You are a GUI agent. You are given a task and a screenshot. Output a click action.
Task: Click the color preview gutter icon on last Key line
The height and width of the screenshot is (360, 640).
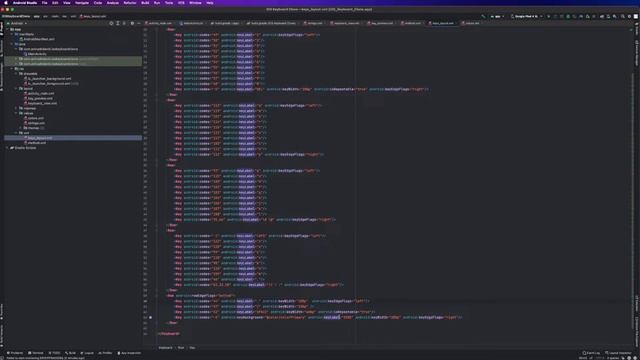tap(150, 317)
